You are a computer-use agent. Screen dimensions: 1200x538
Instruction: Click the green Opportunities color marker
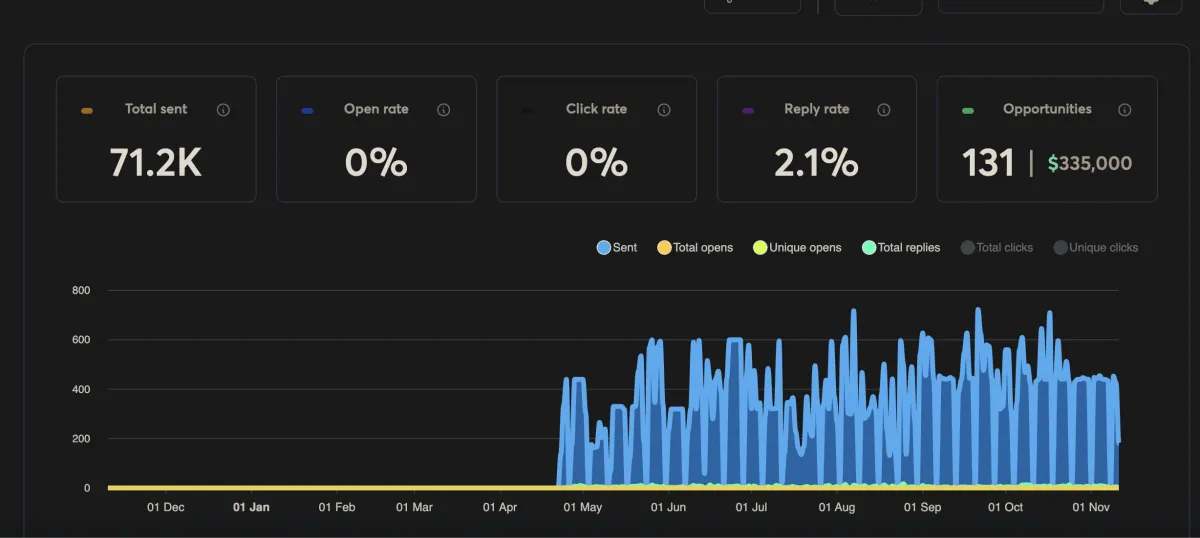[968, 110]
